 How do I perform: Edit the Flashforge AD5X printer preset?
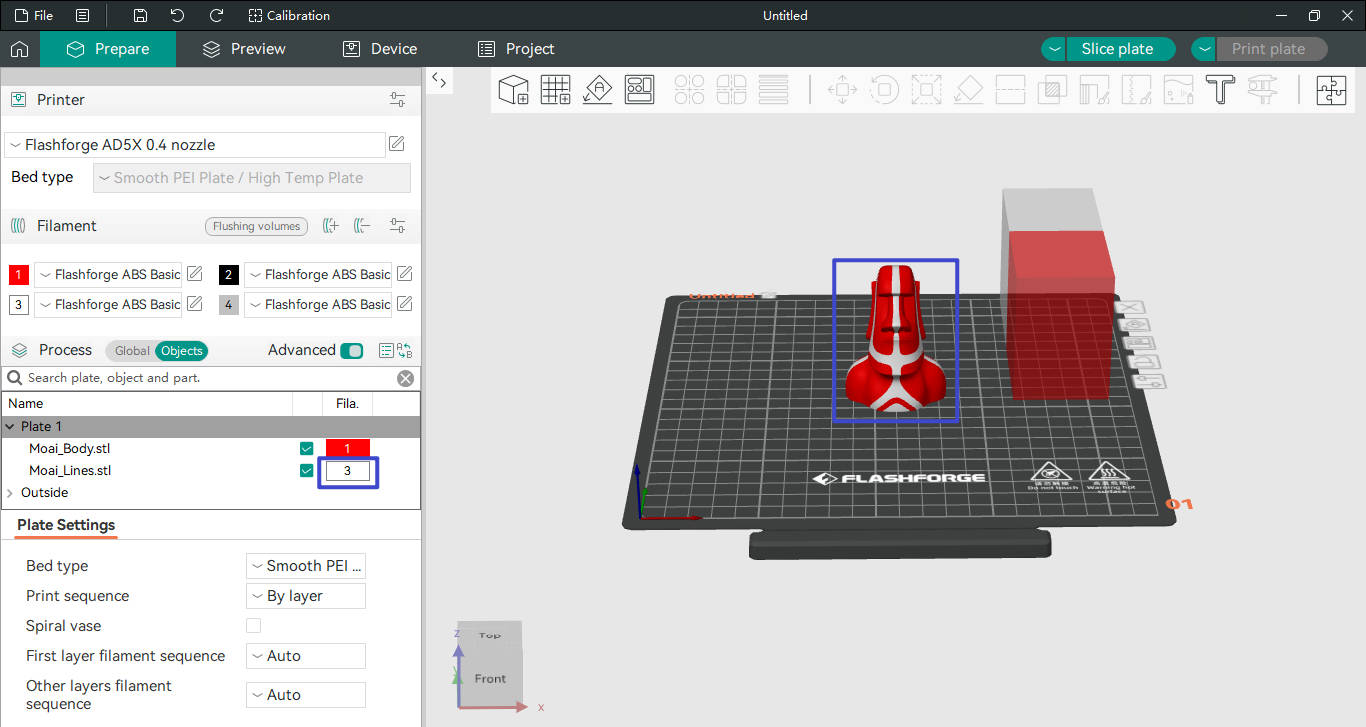pos(397,144)
